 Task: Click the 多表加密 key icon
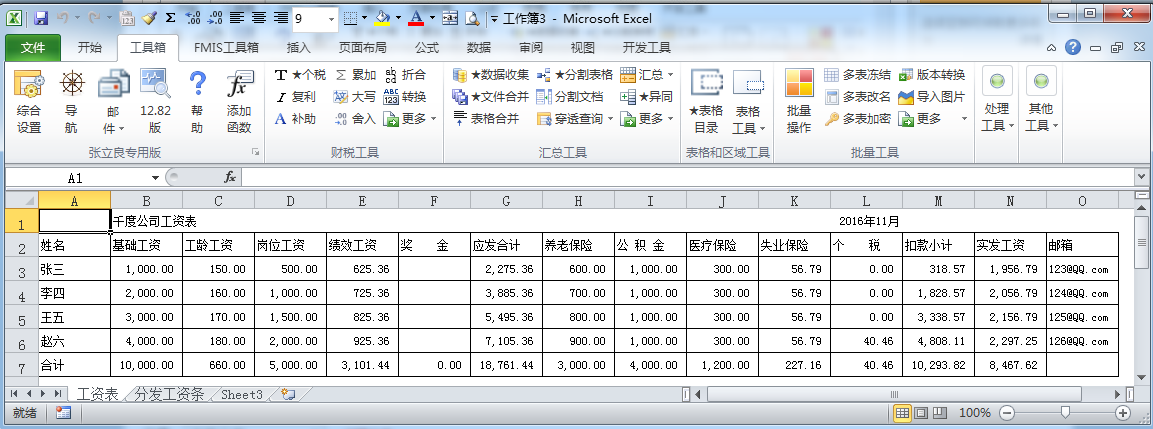pyautogui.click(x=857, y=119)
